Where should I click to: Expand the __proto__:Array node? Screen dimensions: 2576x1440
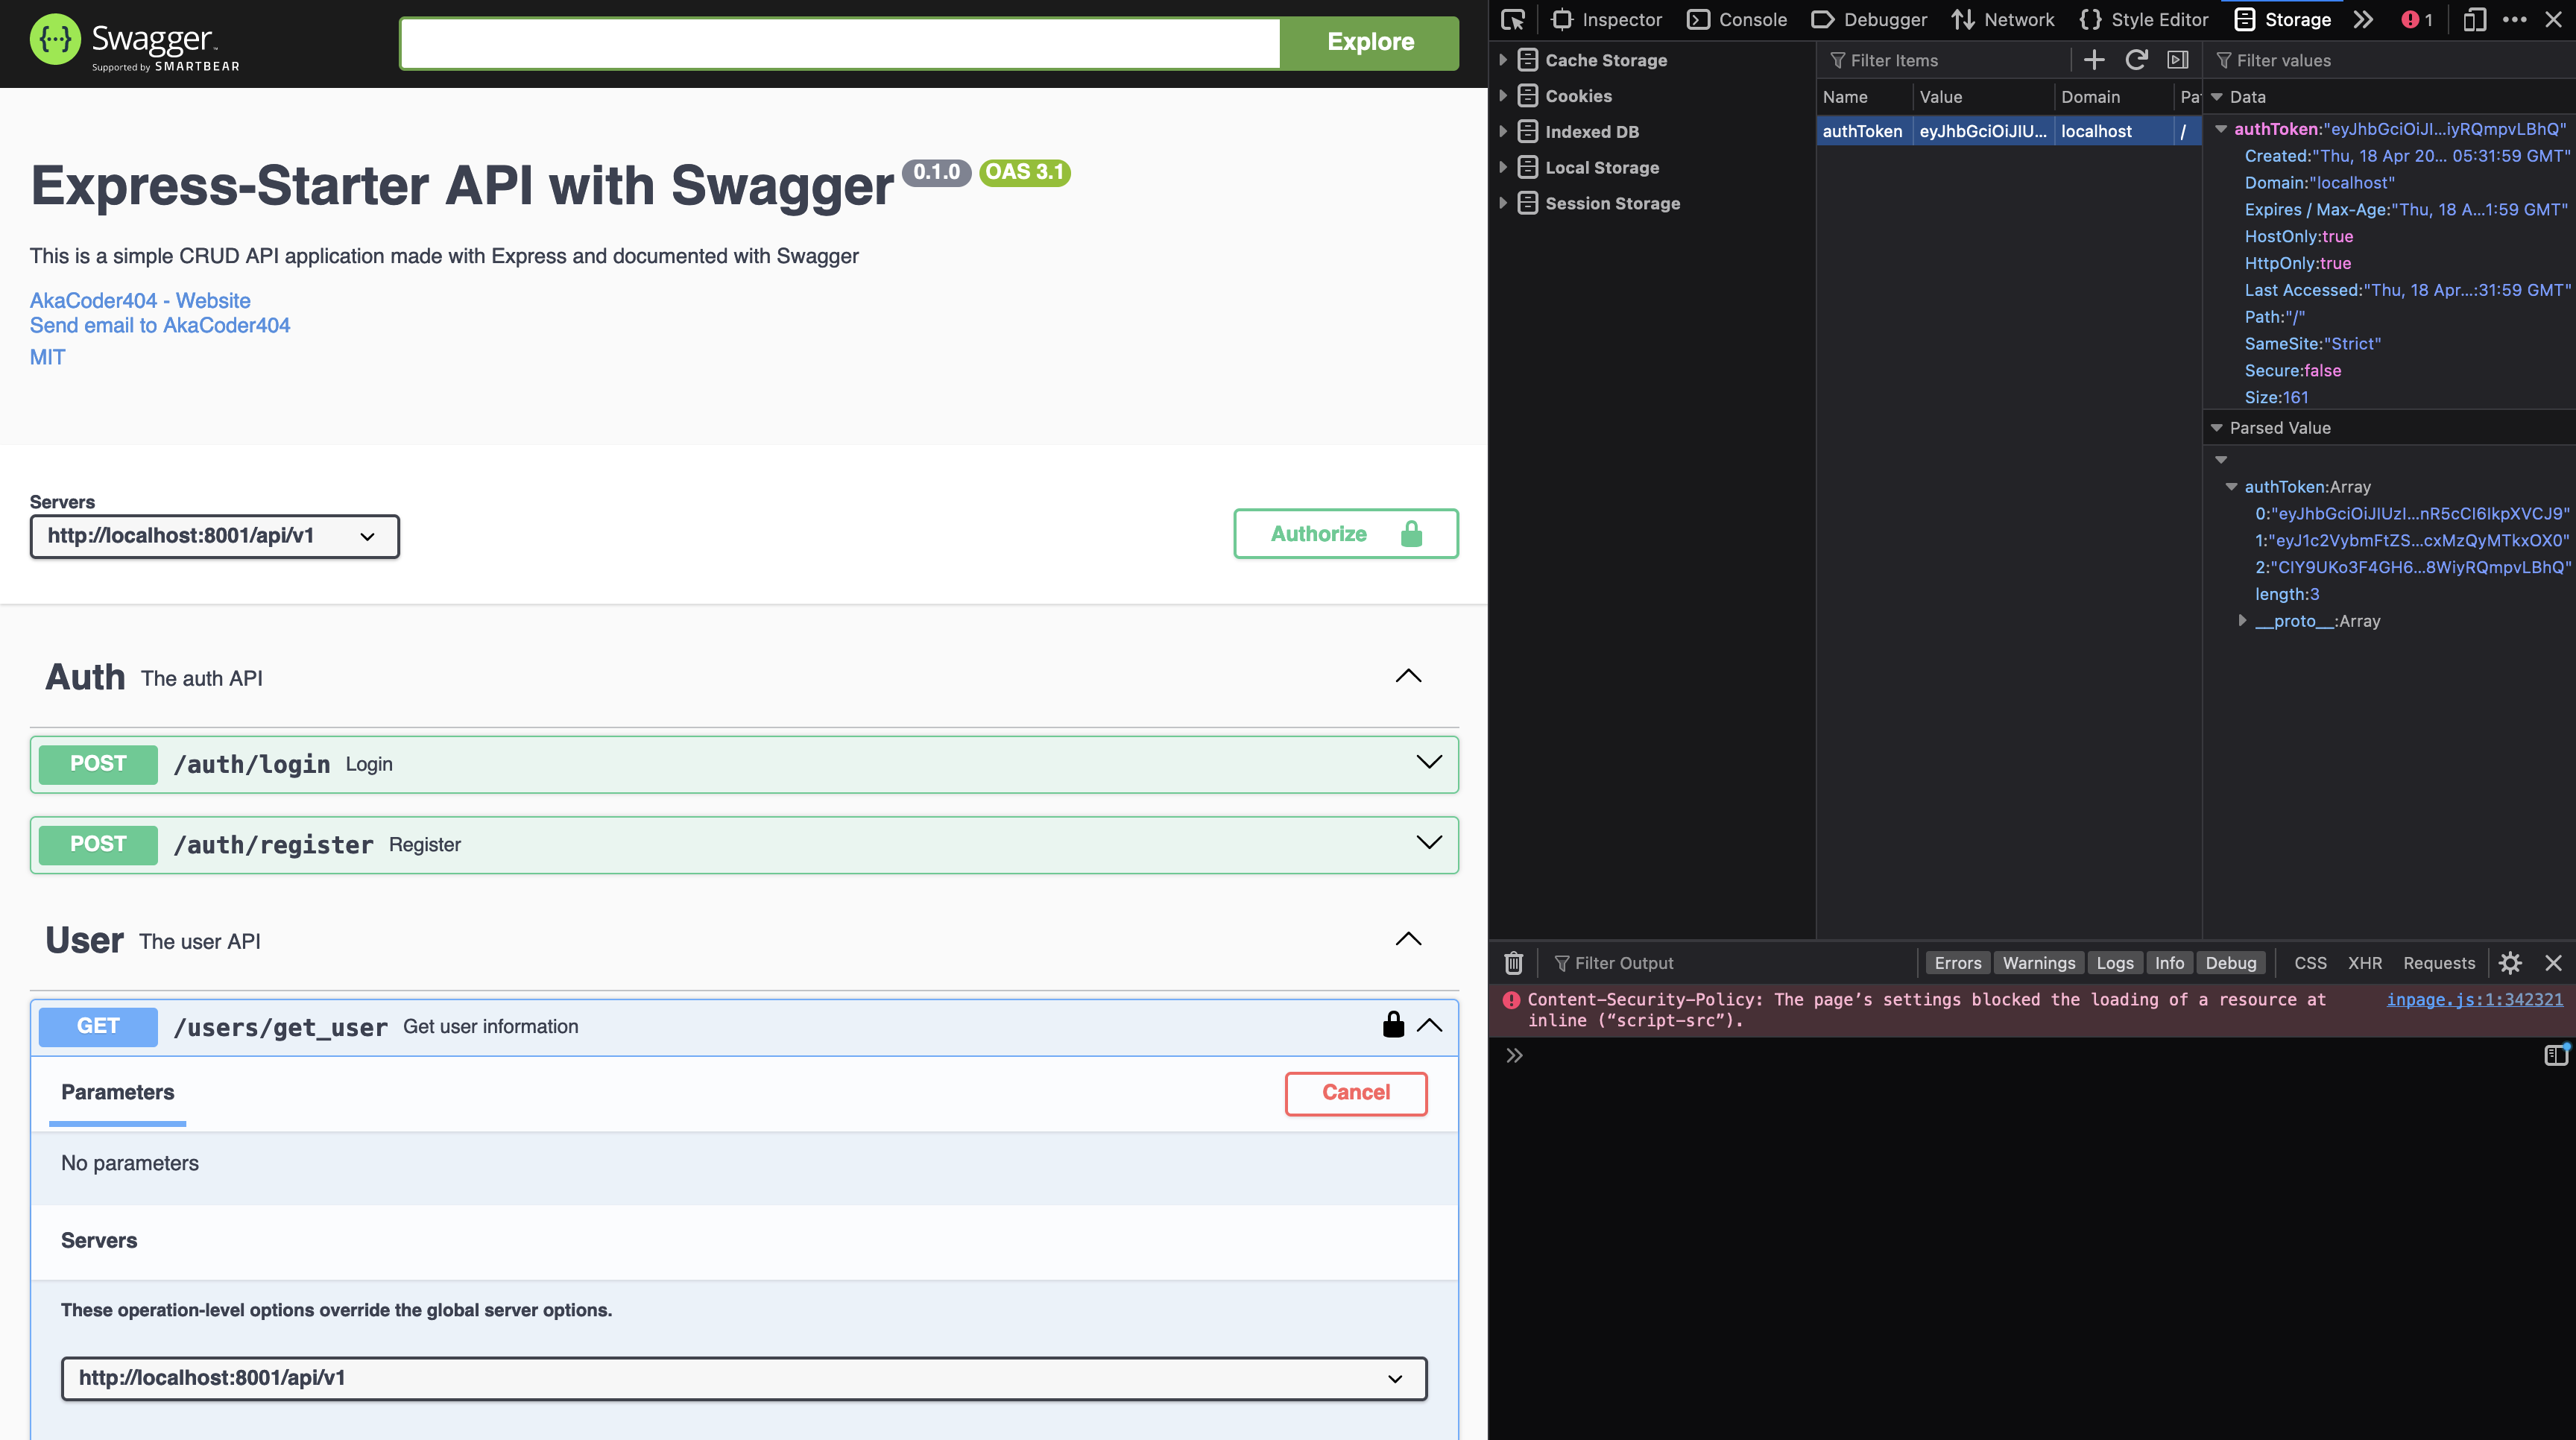(2242, 621)
